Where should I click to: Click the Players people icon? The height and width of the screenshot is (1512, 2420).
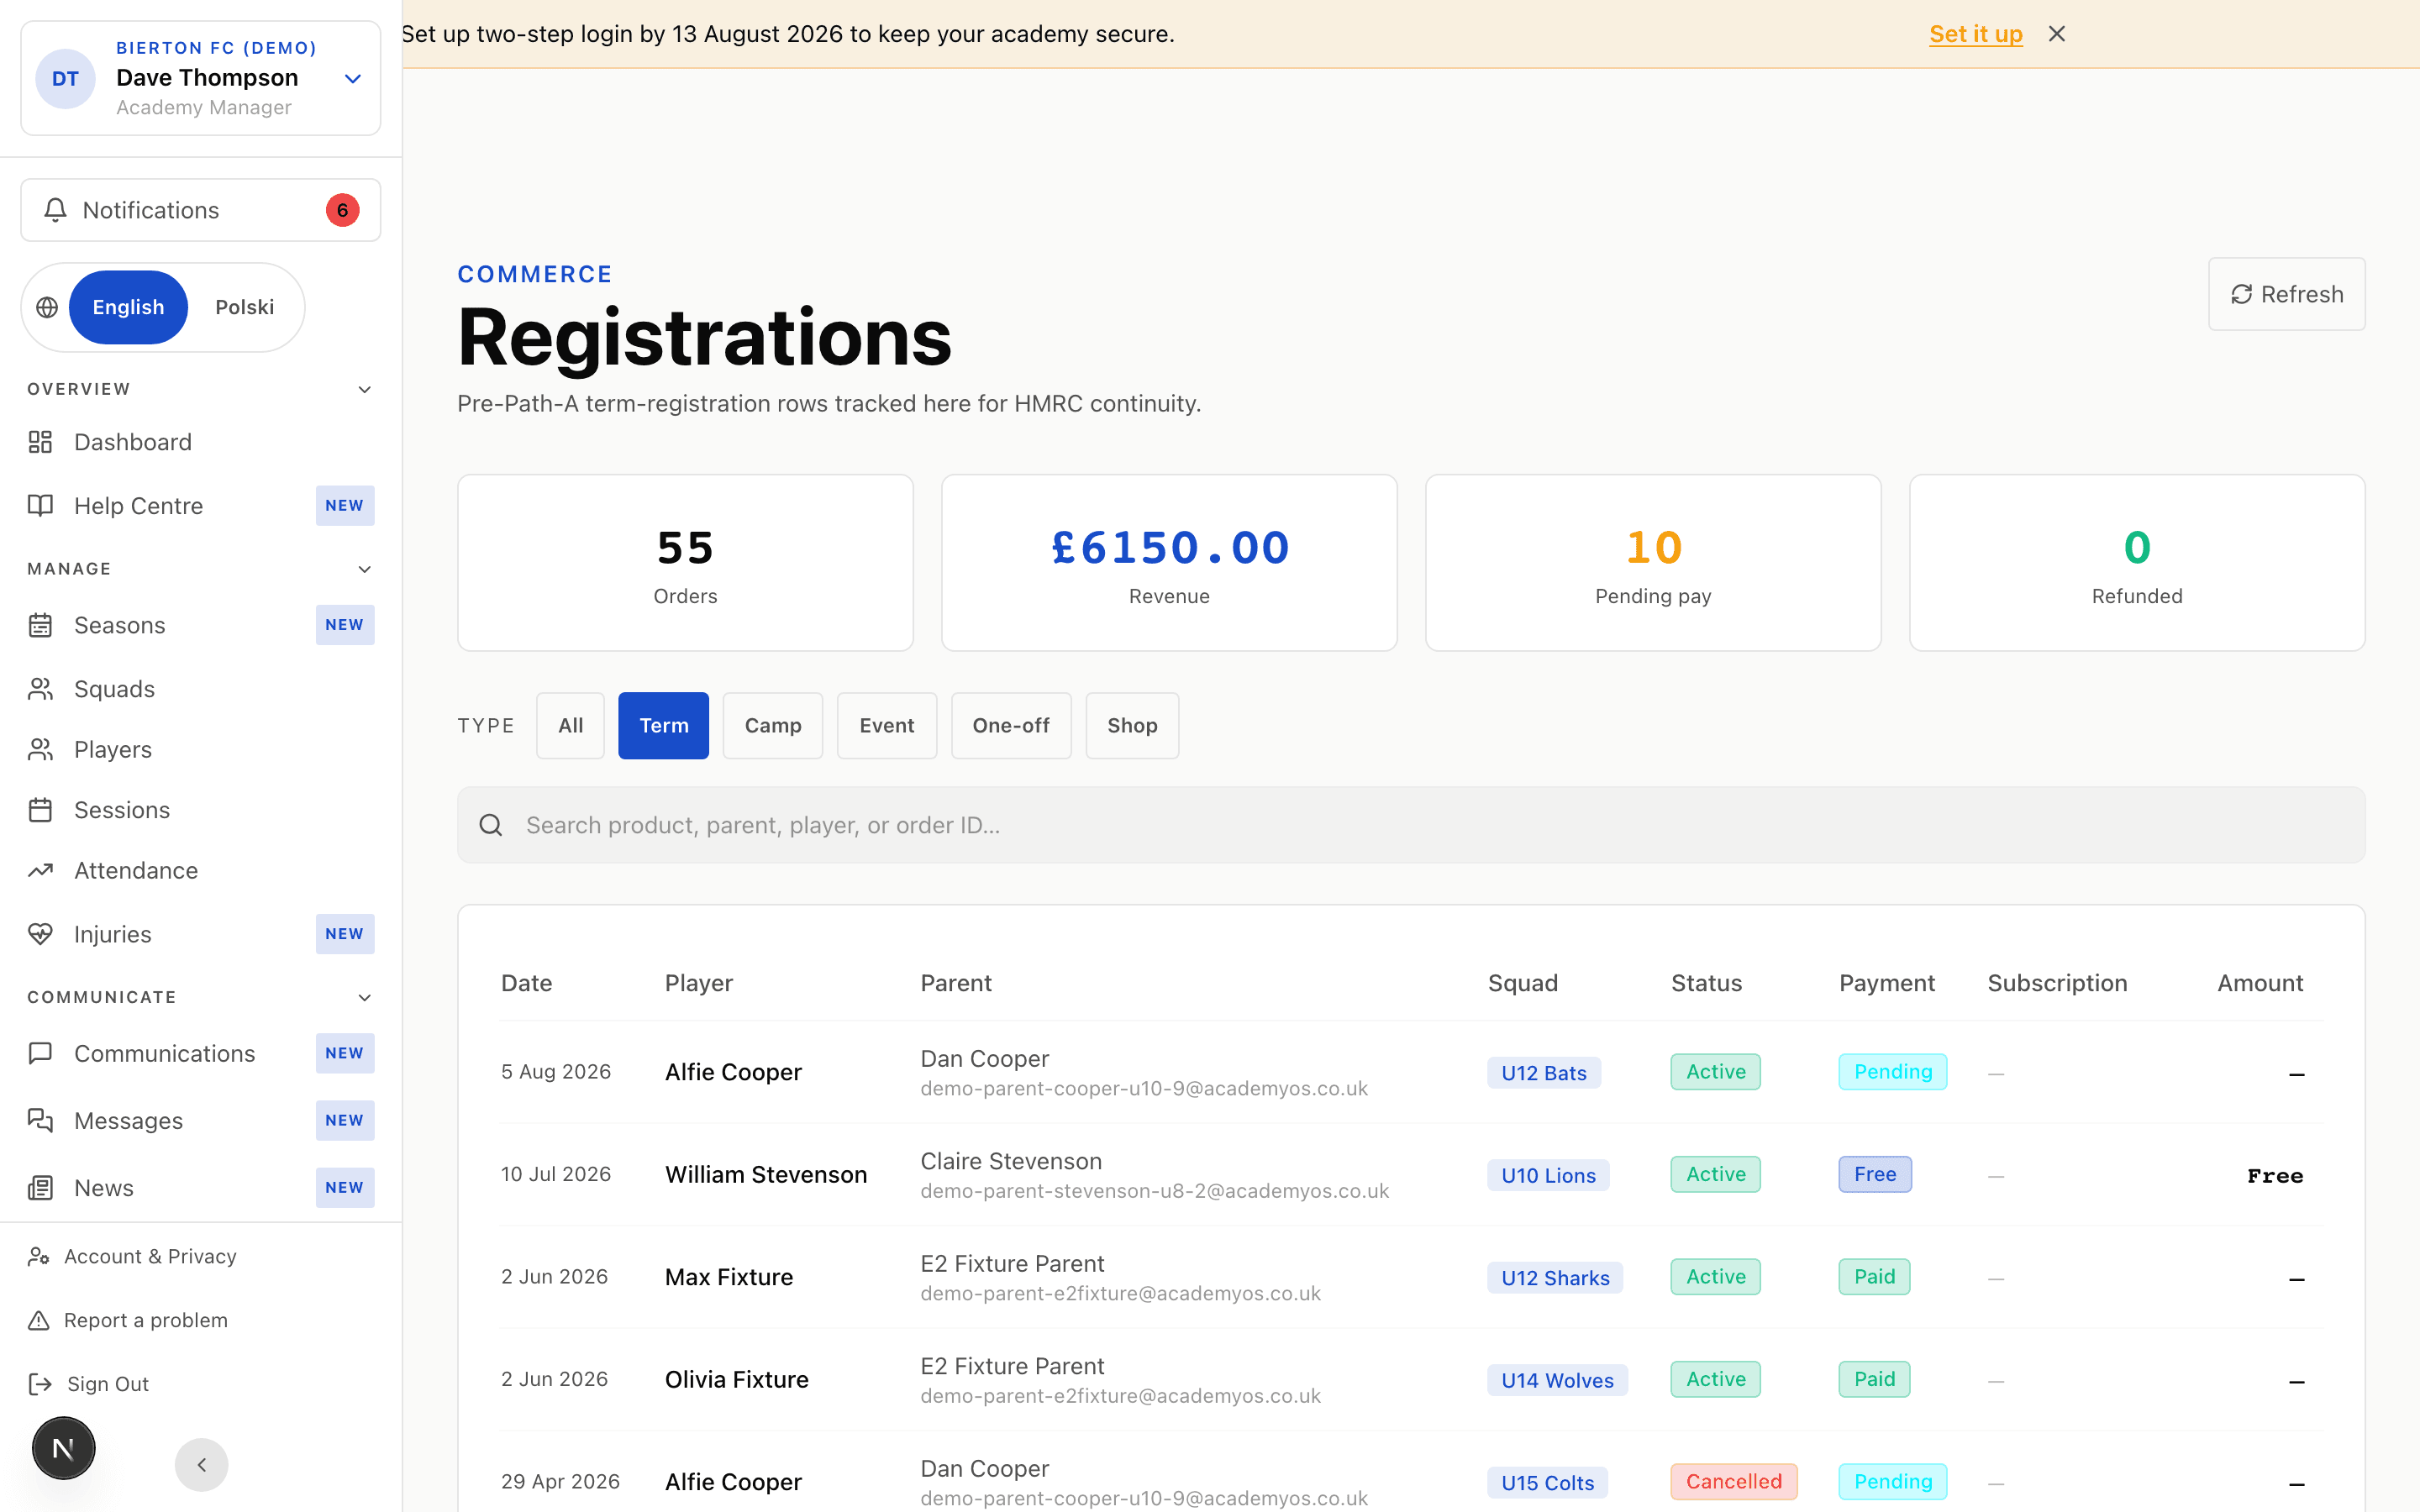click(40, 750)
